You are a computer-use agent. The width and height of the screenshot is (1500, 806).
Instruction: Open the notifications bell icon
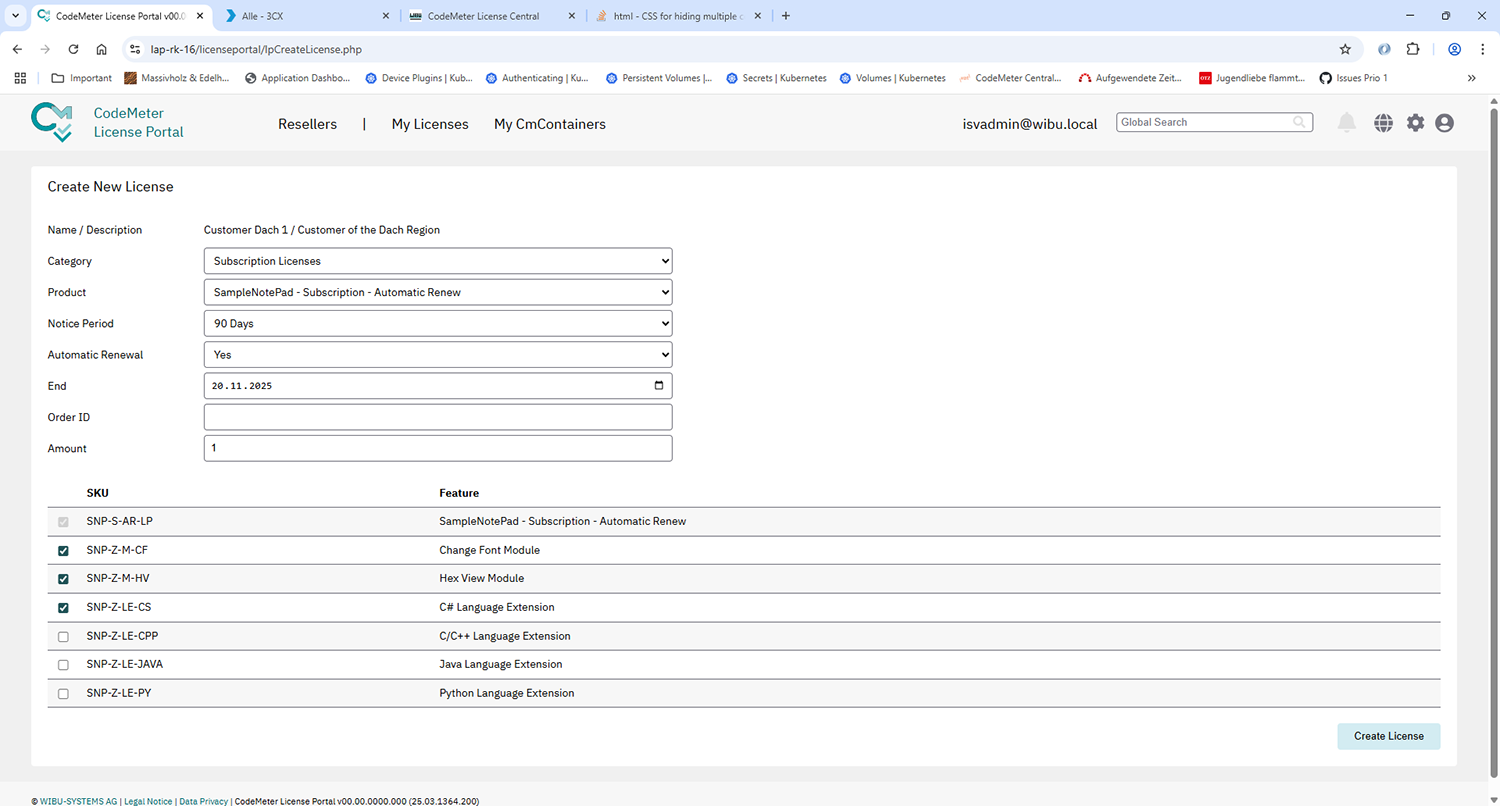pyautogui.click(x=1347, y=123)
